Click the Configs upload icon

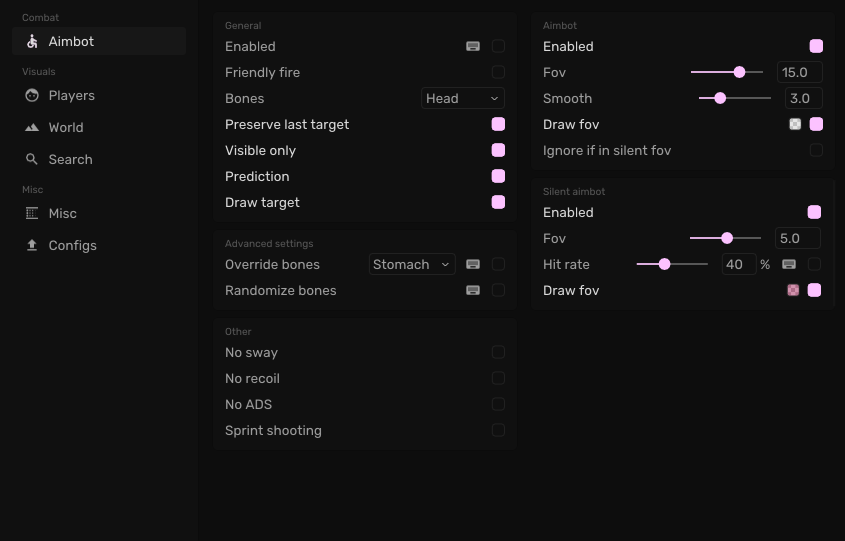(x=32, y=246)
